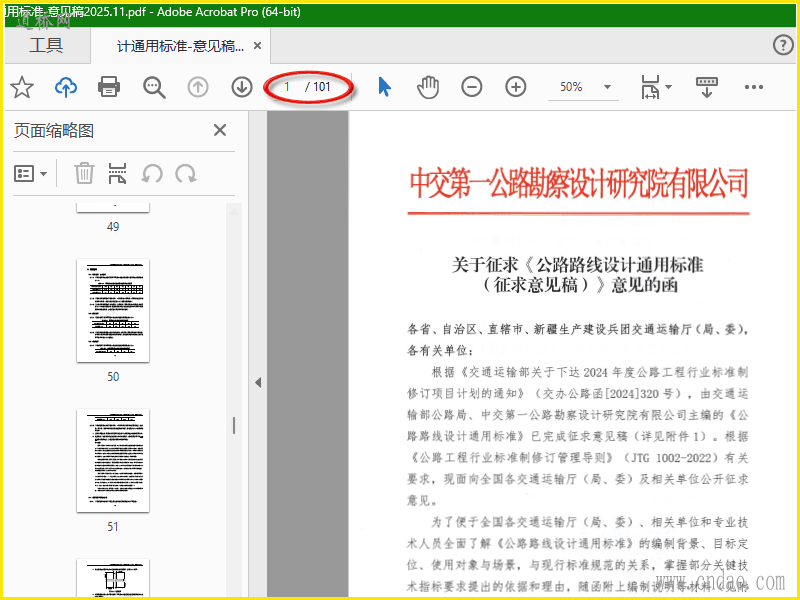This screenshot has width=800, height=600.
Task: Click the 页面缩略图 panel title
Action: (54, 131)
